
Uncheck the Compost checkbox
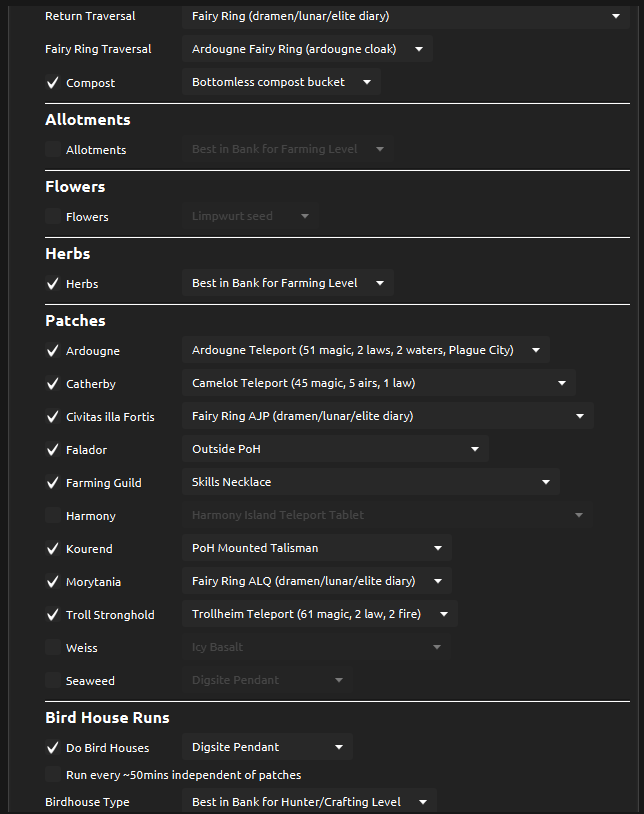point(53,83)
